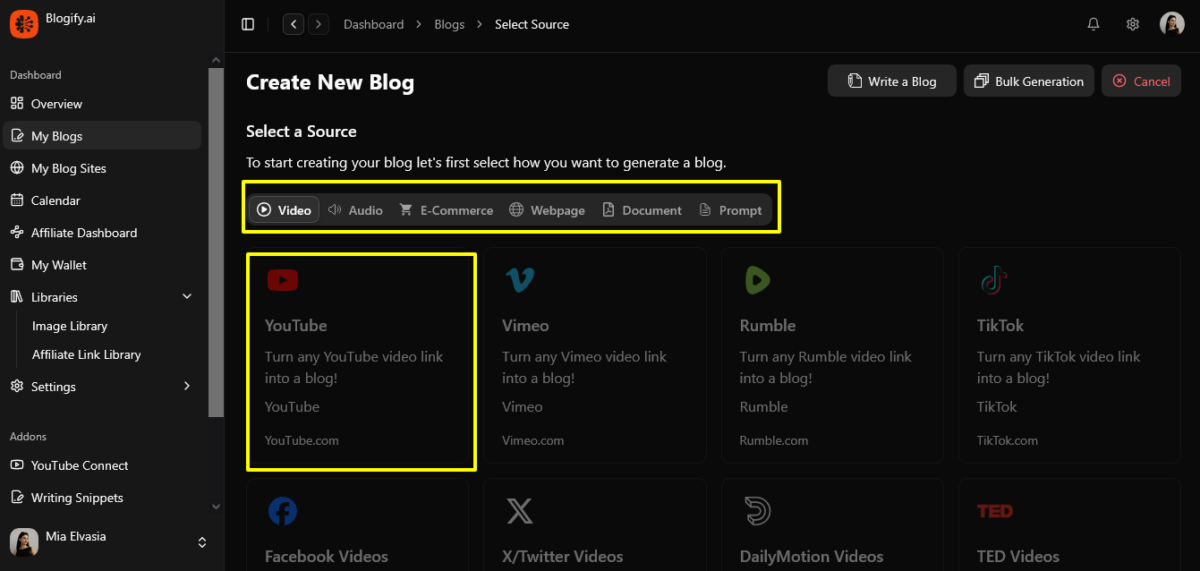
Task: Click the Blogify.ai logo icon
Action: [x=24, y=23]
